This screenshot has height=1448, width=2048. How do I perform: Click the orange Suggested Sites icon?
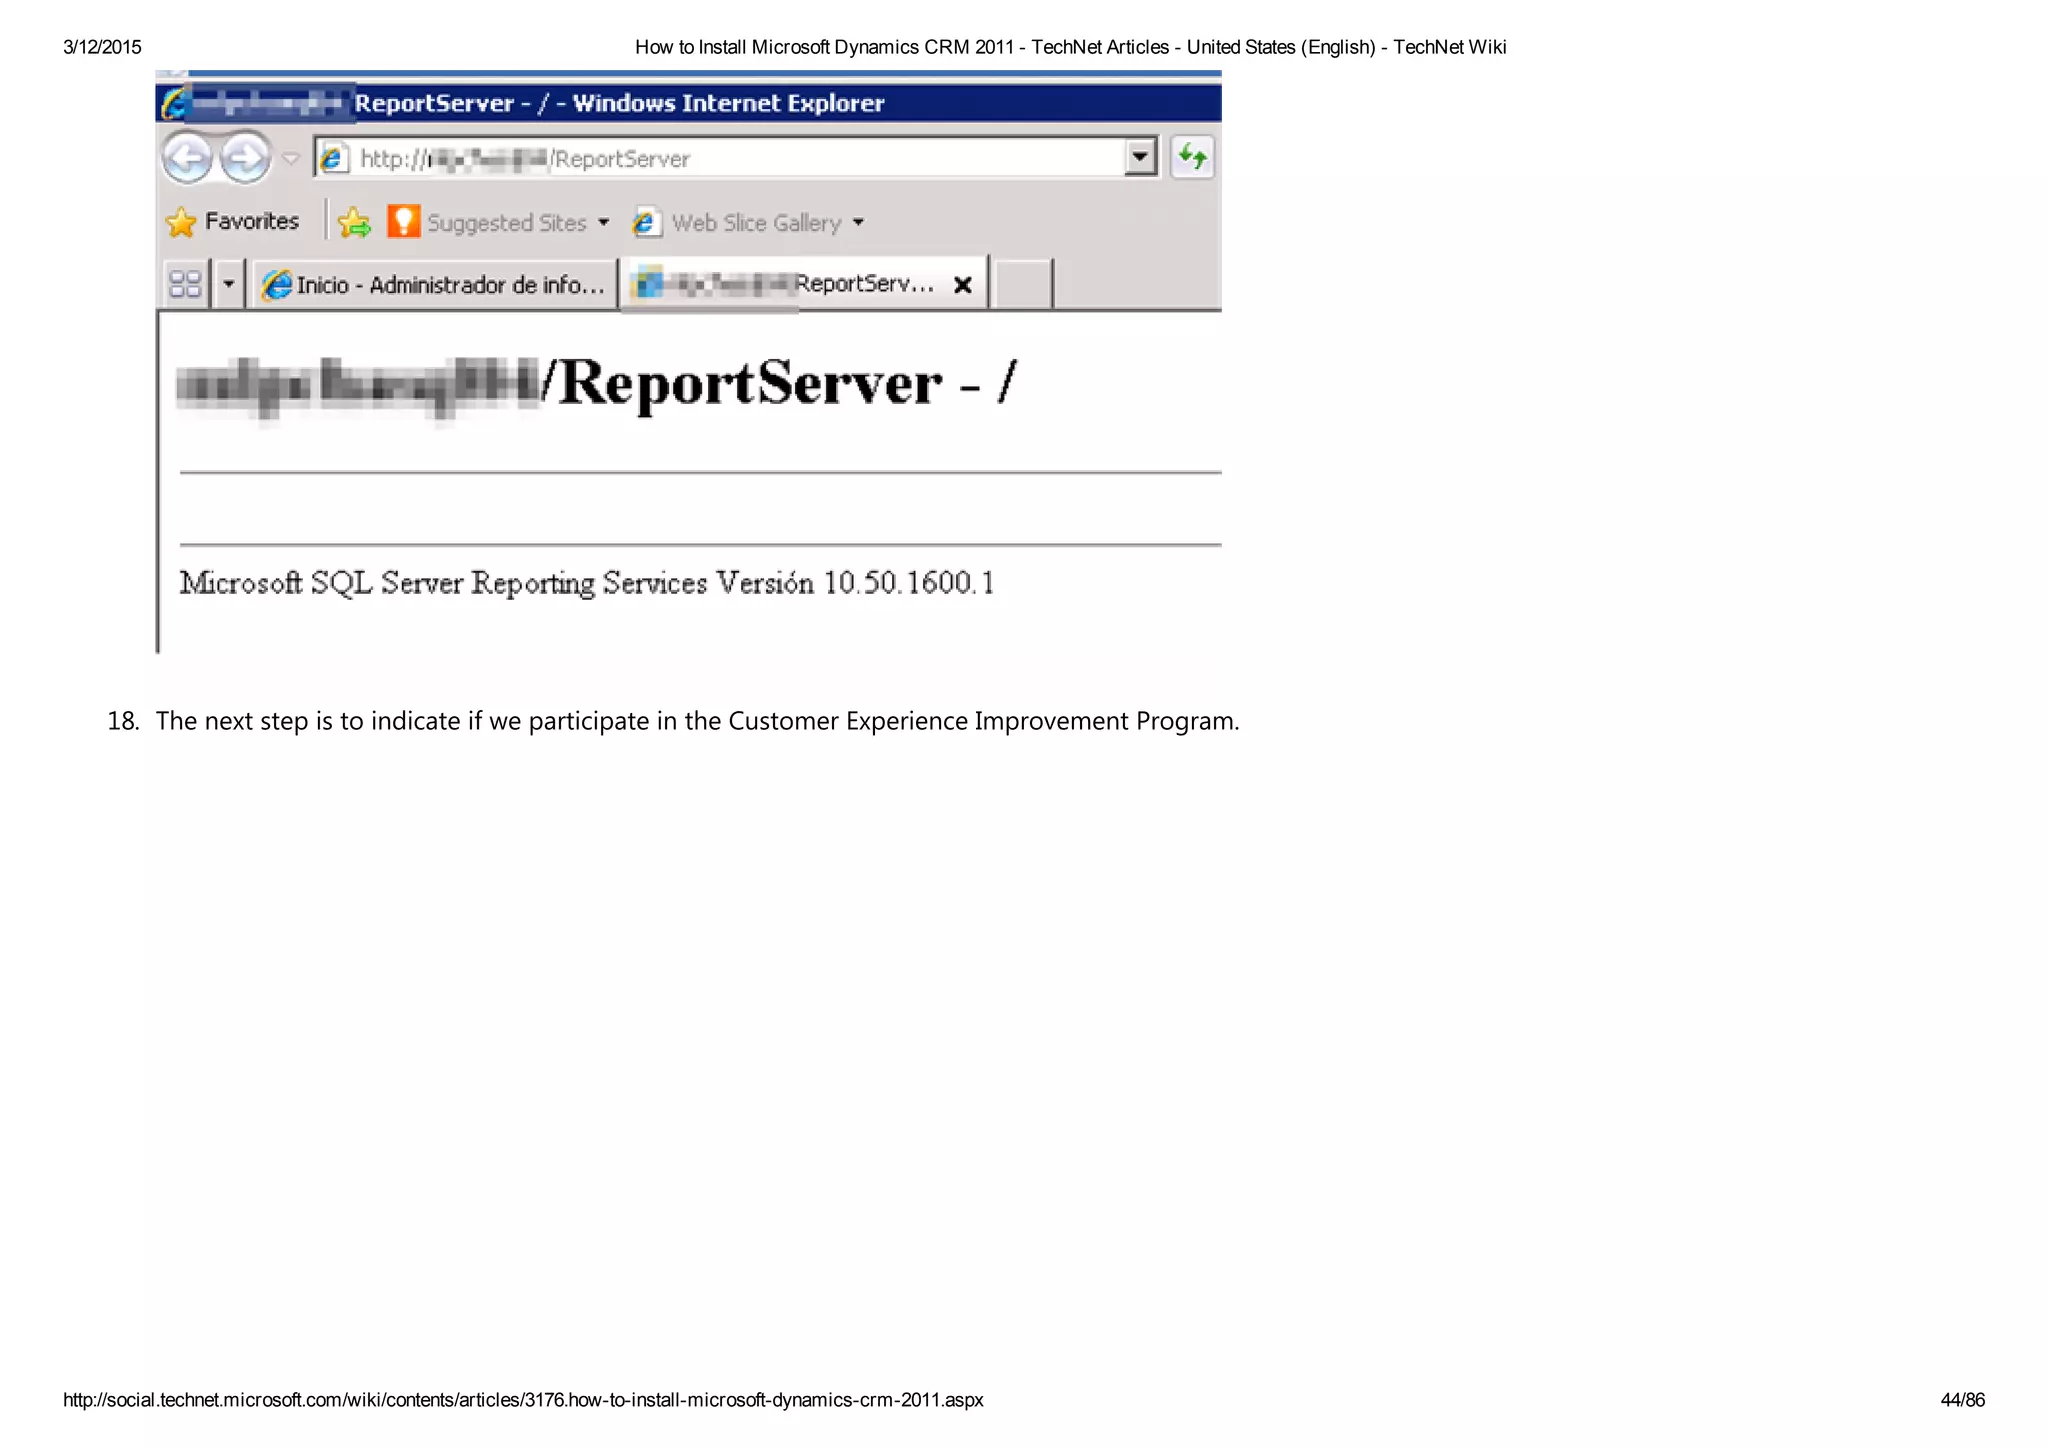[x=403, y=221]
